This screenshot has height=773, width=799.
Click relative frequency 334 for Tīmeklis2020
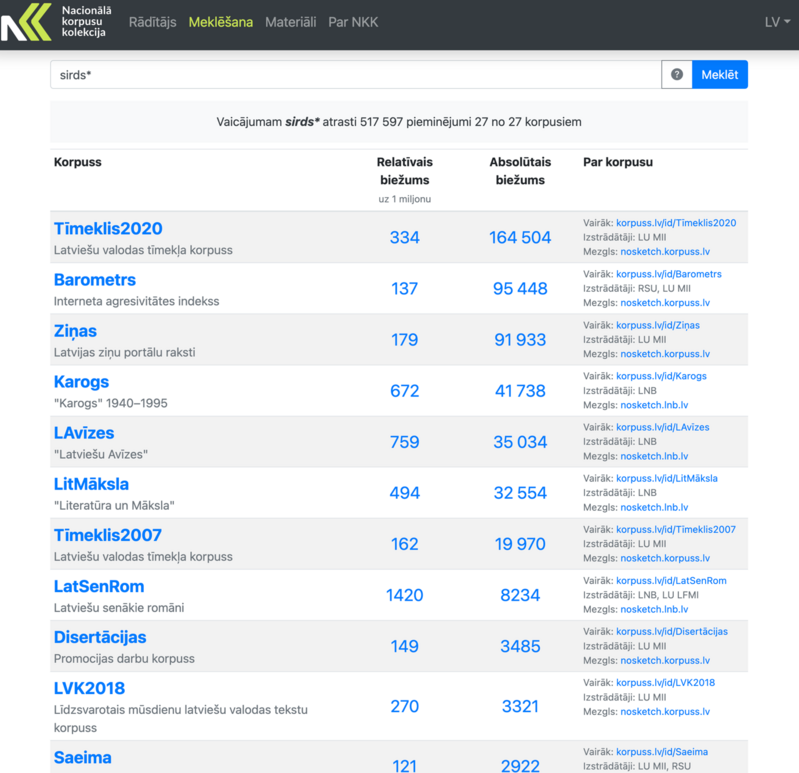point(405,237)
